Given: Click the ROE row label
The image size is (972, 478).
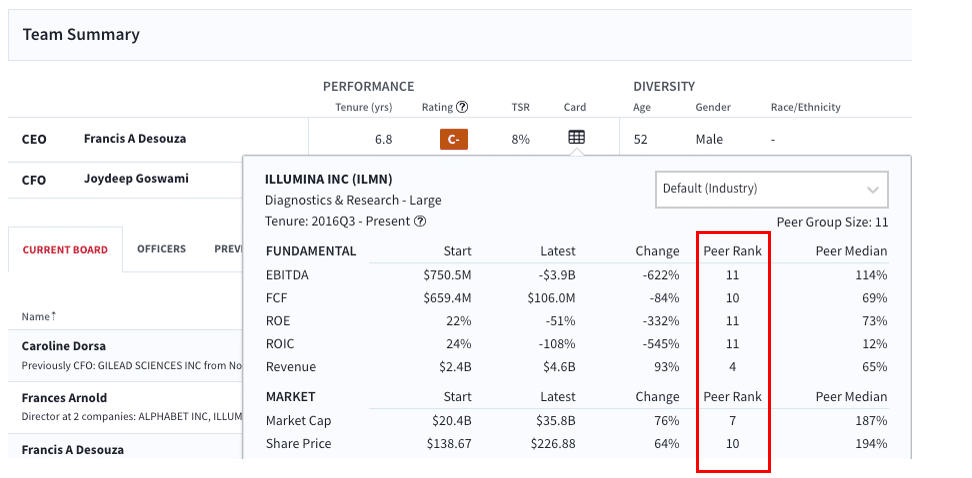Looking at the screenshot, I should (x=278, y=321).
